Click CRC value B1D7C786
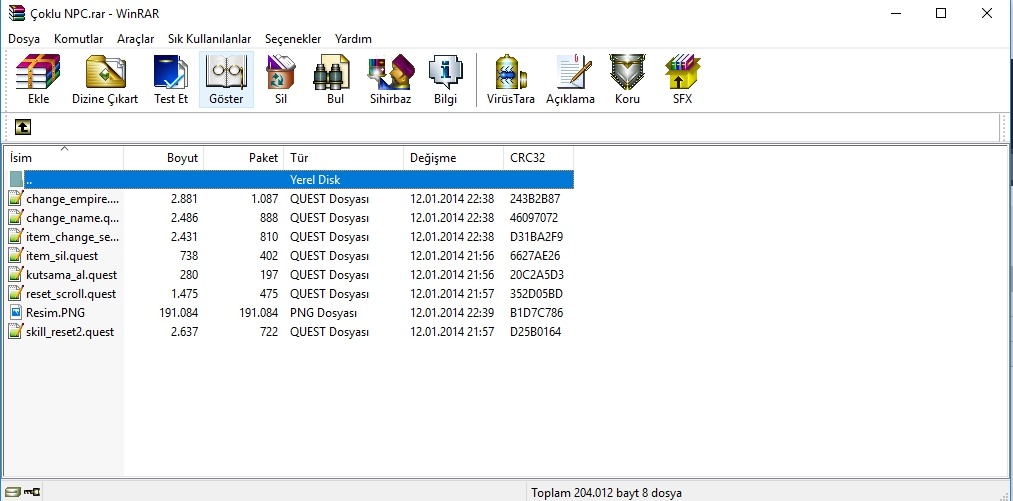The height and width of the screenshot is (501, 1013). click(536, 313)
